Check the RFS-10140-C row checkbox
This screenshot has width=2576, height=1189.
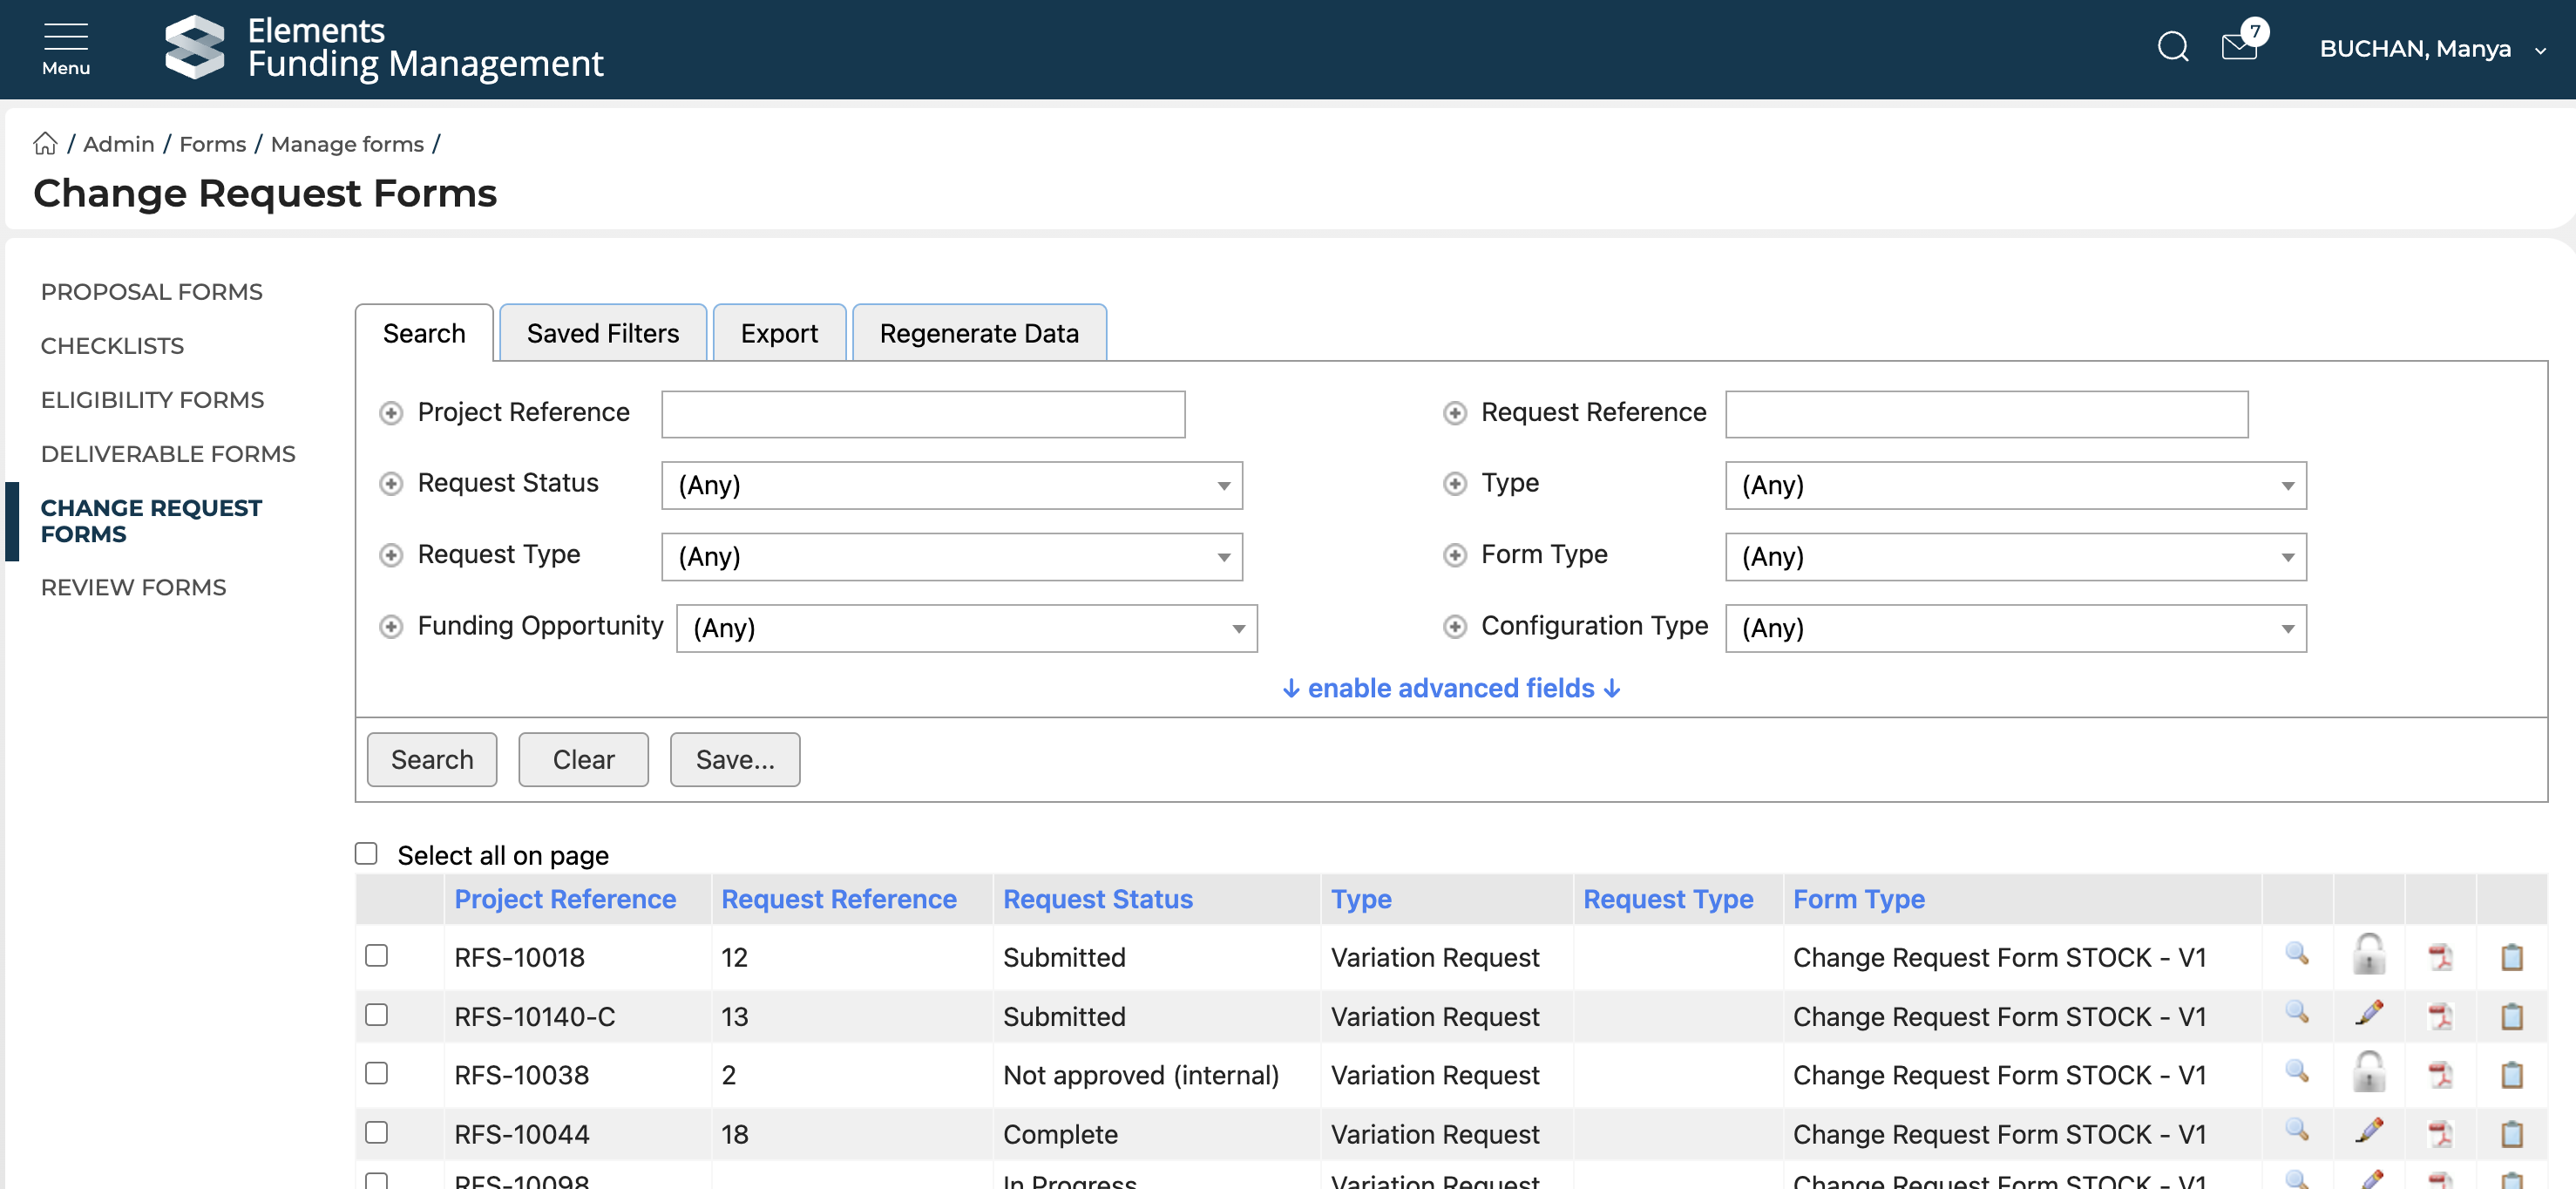[x=376, y=1015]
